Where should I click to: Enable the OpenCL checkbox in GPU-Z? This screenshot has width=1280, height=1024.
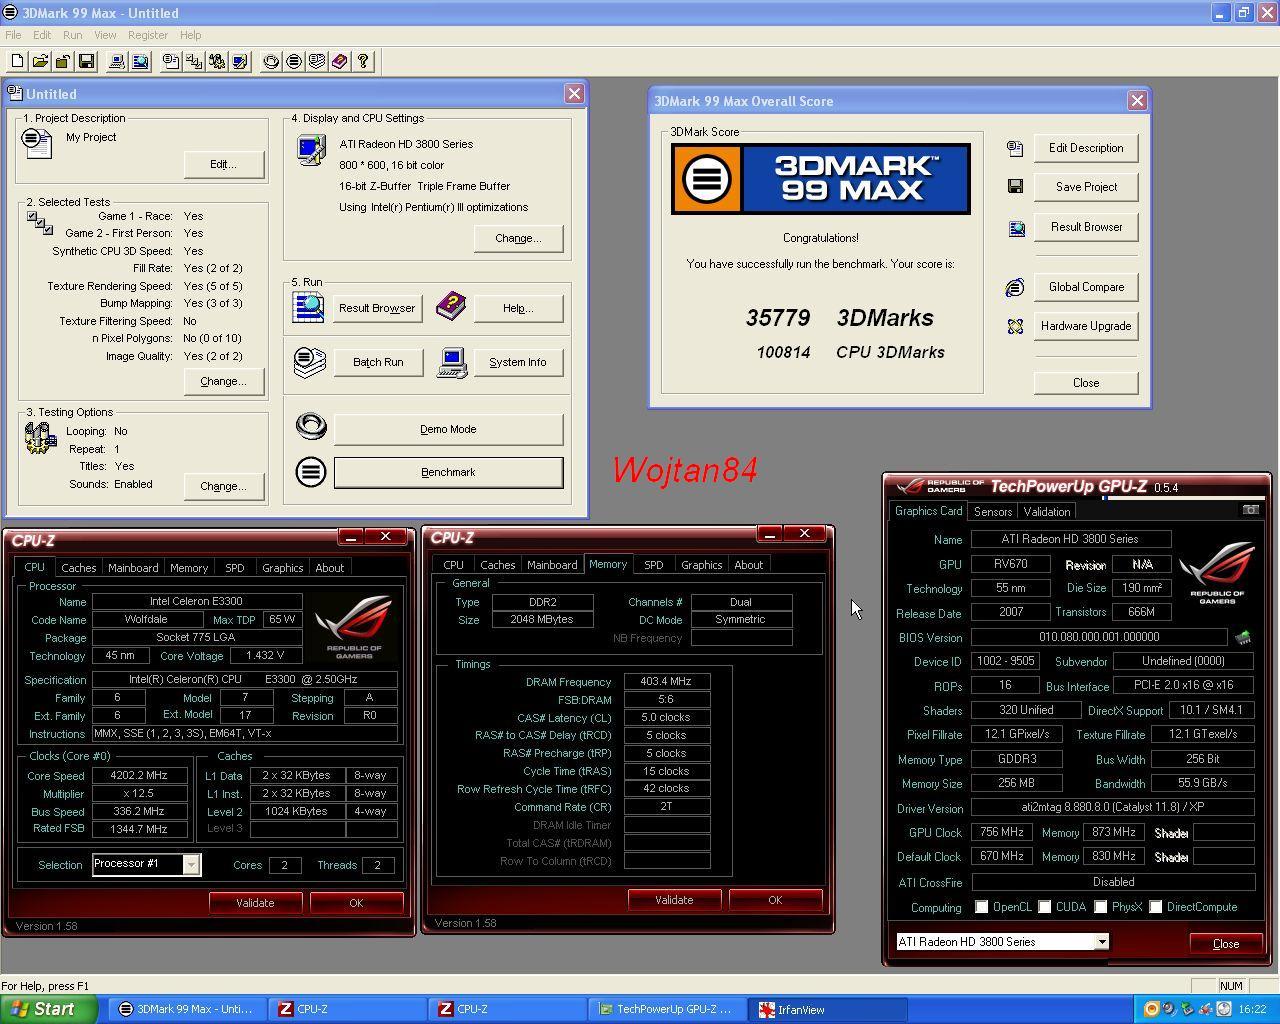pos(981,907)
